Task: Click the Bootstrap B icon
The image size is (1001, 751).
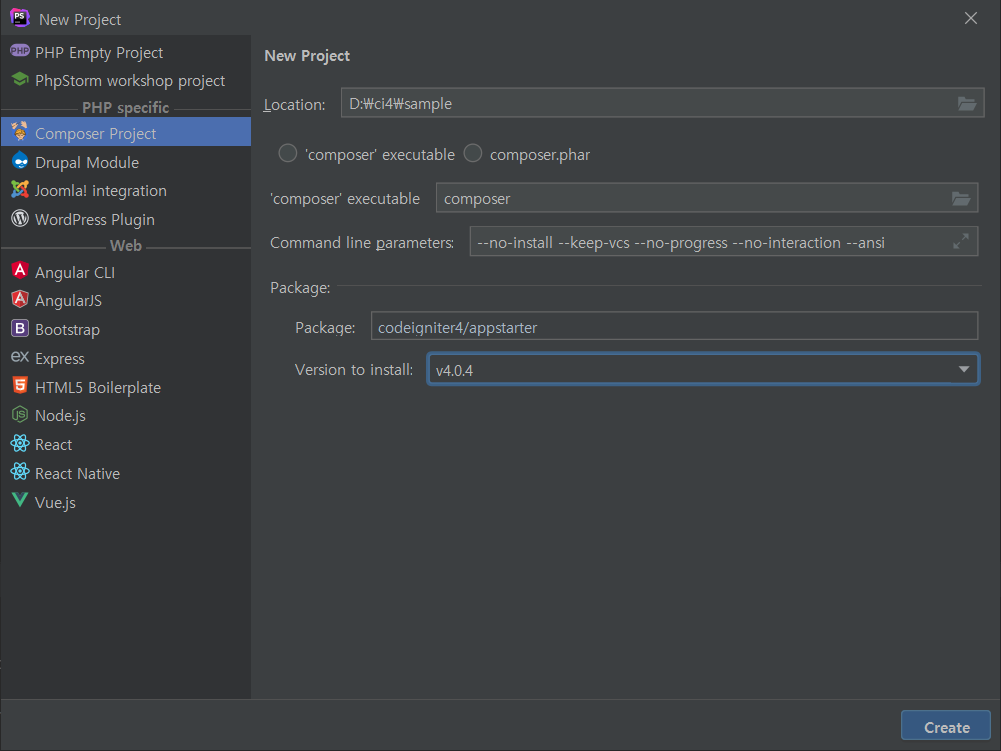Action: click(x=20, y=328)
